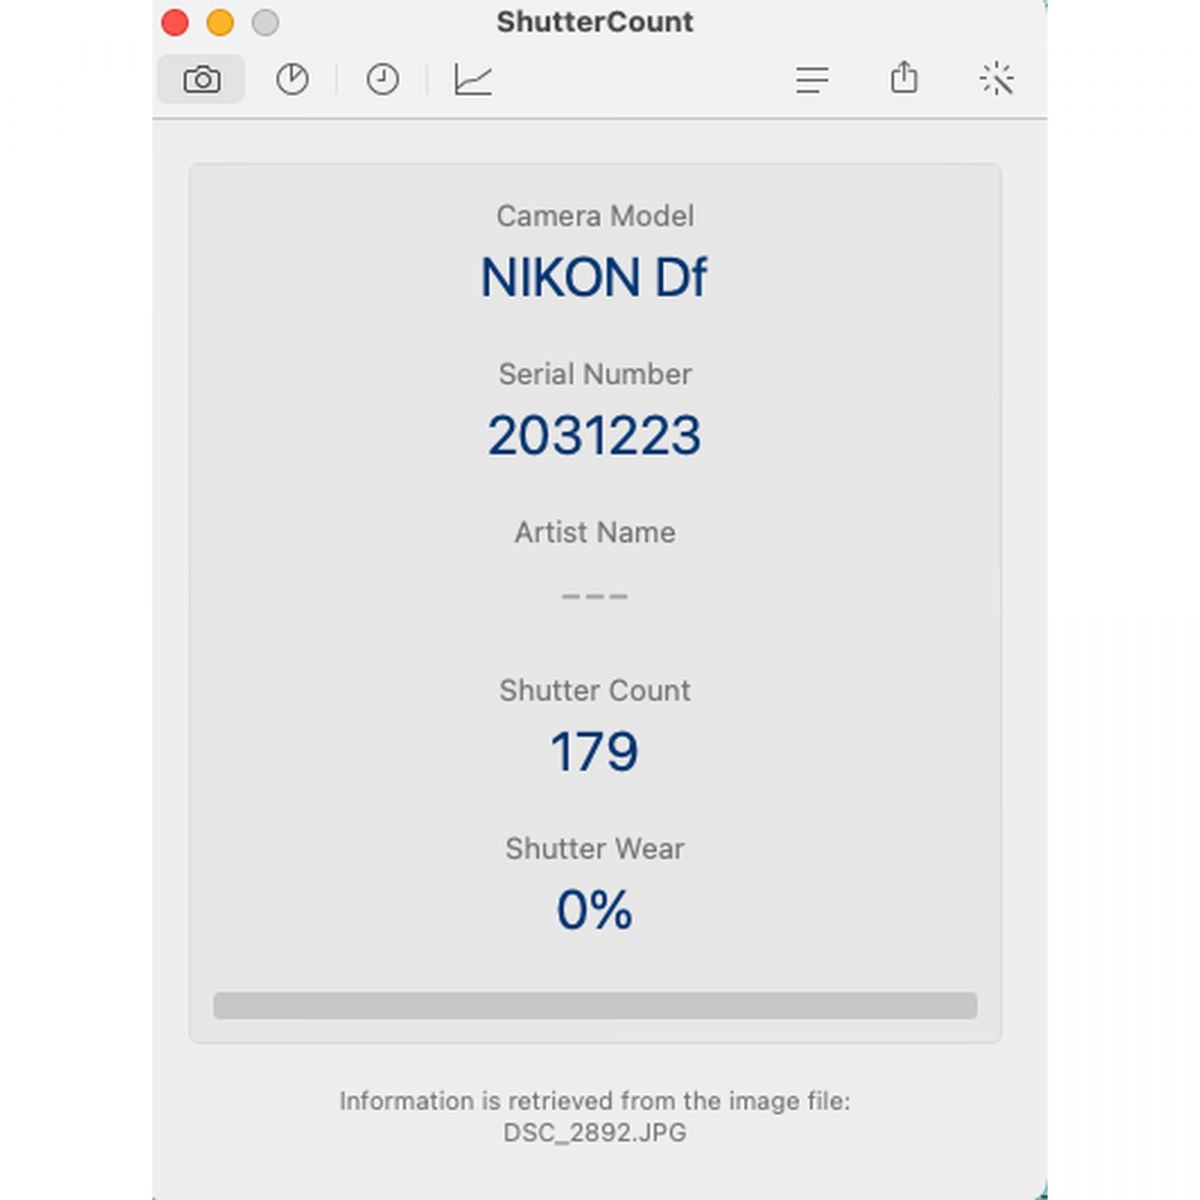Click the gray disabled zoom button
1200x1200 pixels.
265,22
